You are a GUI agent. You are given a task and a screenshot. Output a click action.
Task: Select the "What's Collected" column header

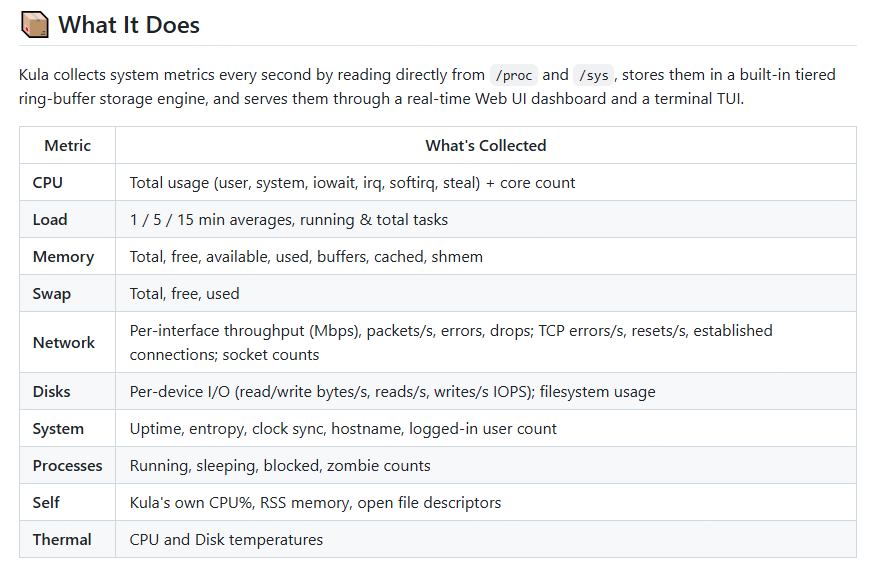(485, 146)
